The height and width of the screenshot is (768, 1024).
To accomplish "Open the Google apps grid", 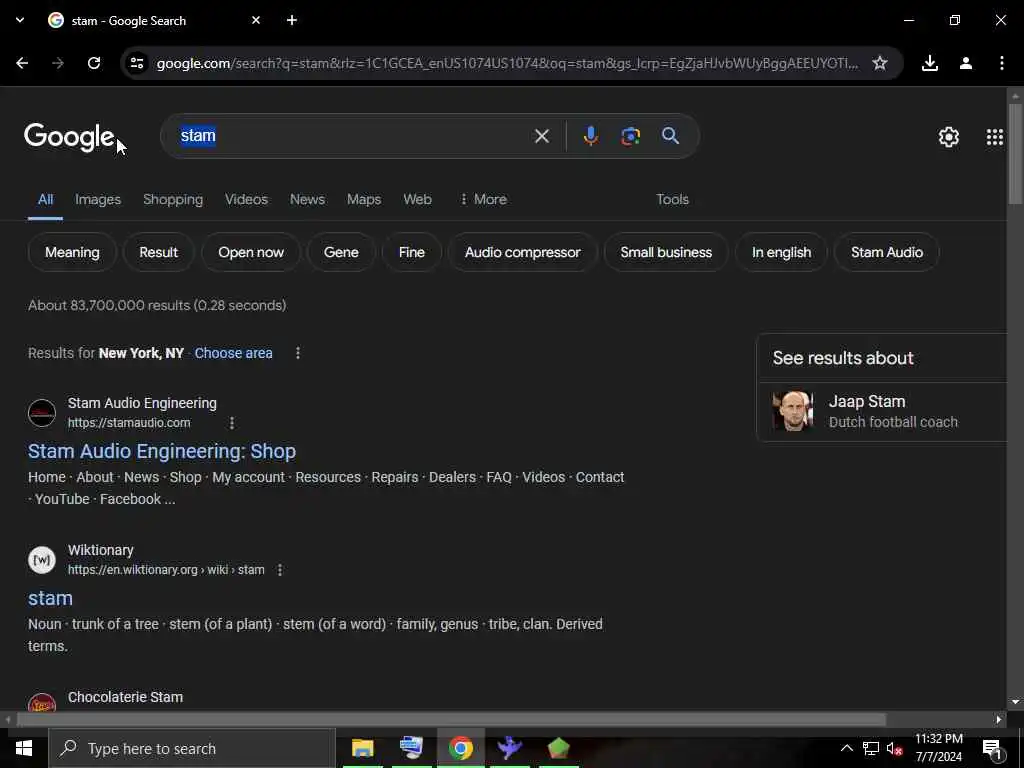I will 995,137.
